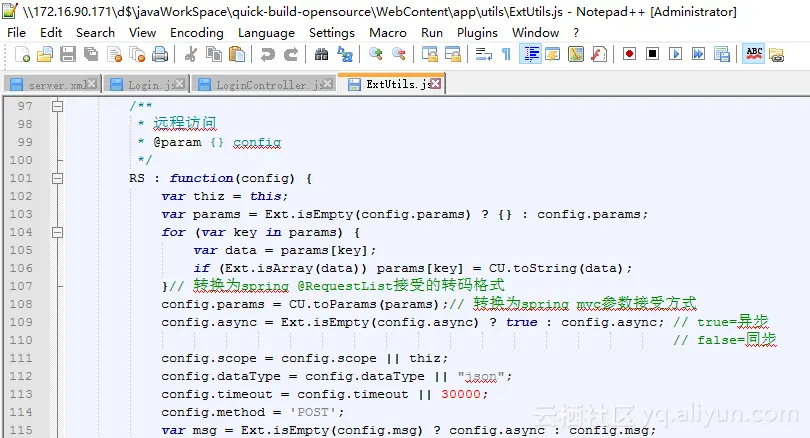This screenshot has width=810, height=438.
Task: Open the Macro menu
Action: pyautogui.click(x=387, y=33)
